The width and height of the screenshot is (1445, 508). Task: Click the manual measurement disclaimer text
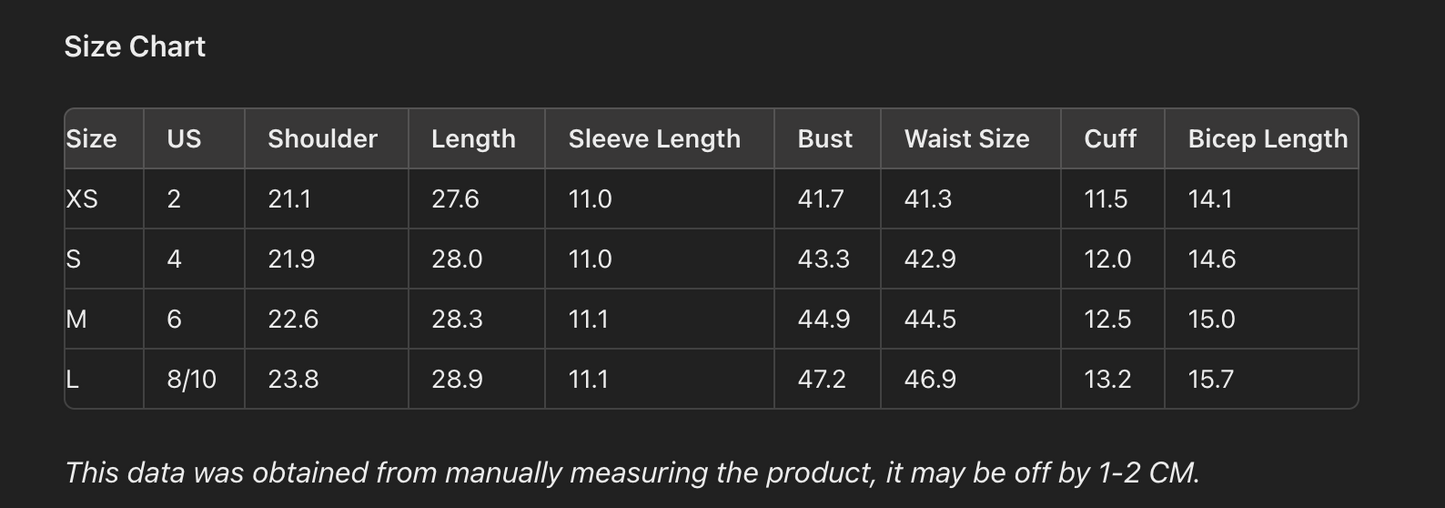pyautogui.click(x=632, y=472)
